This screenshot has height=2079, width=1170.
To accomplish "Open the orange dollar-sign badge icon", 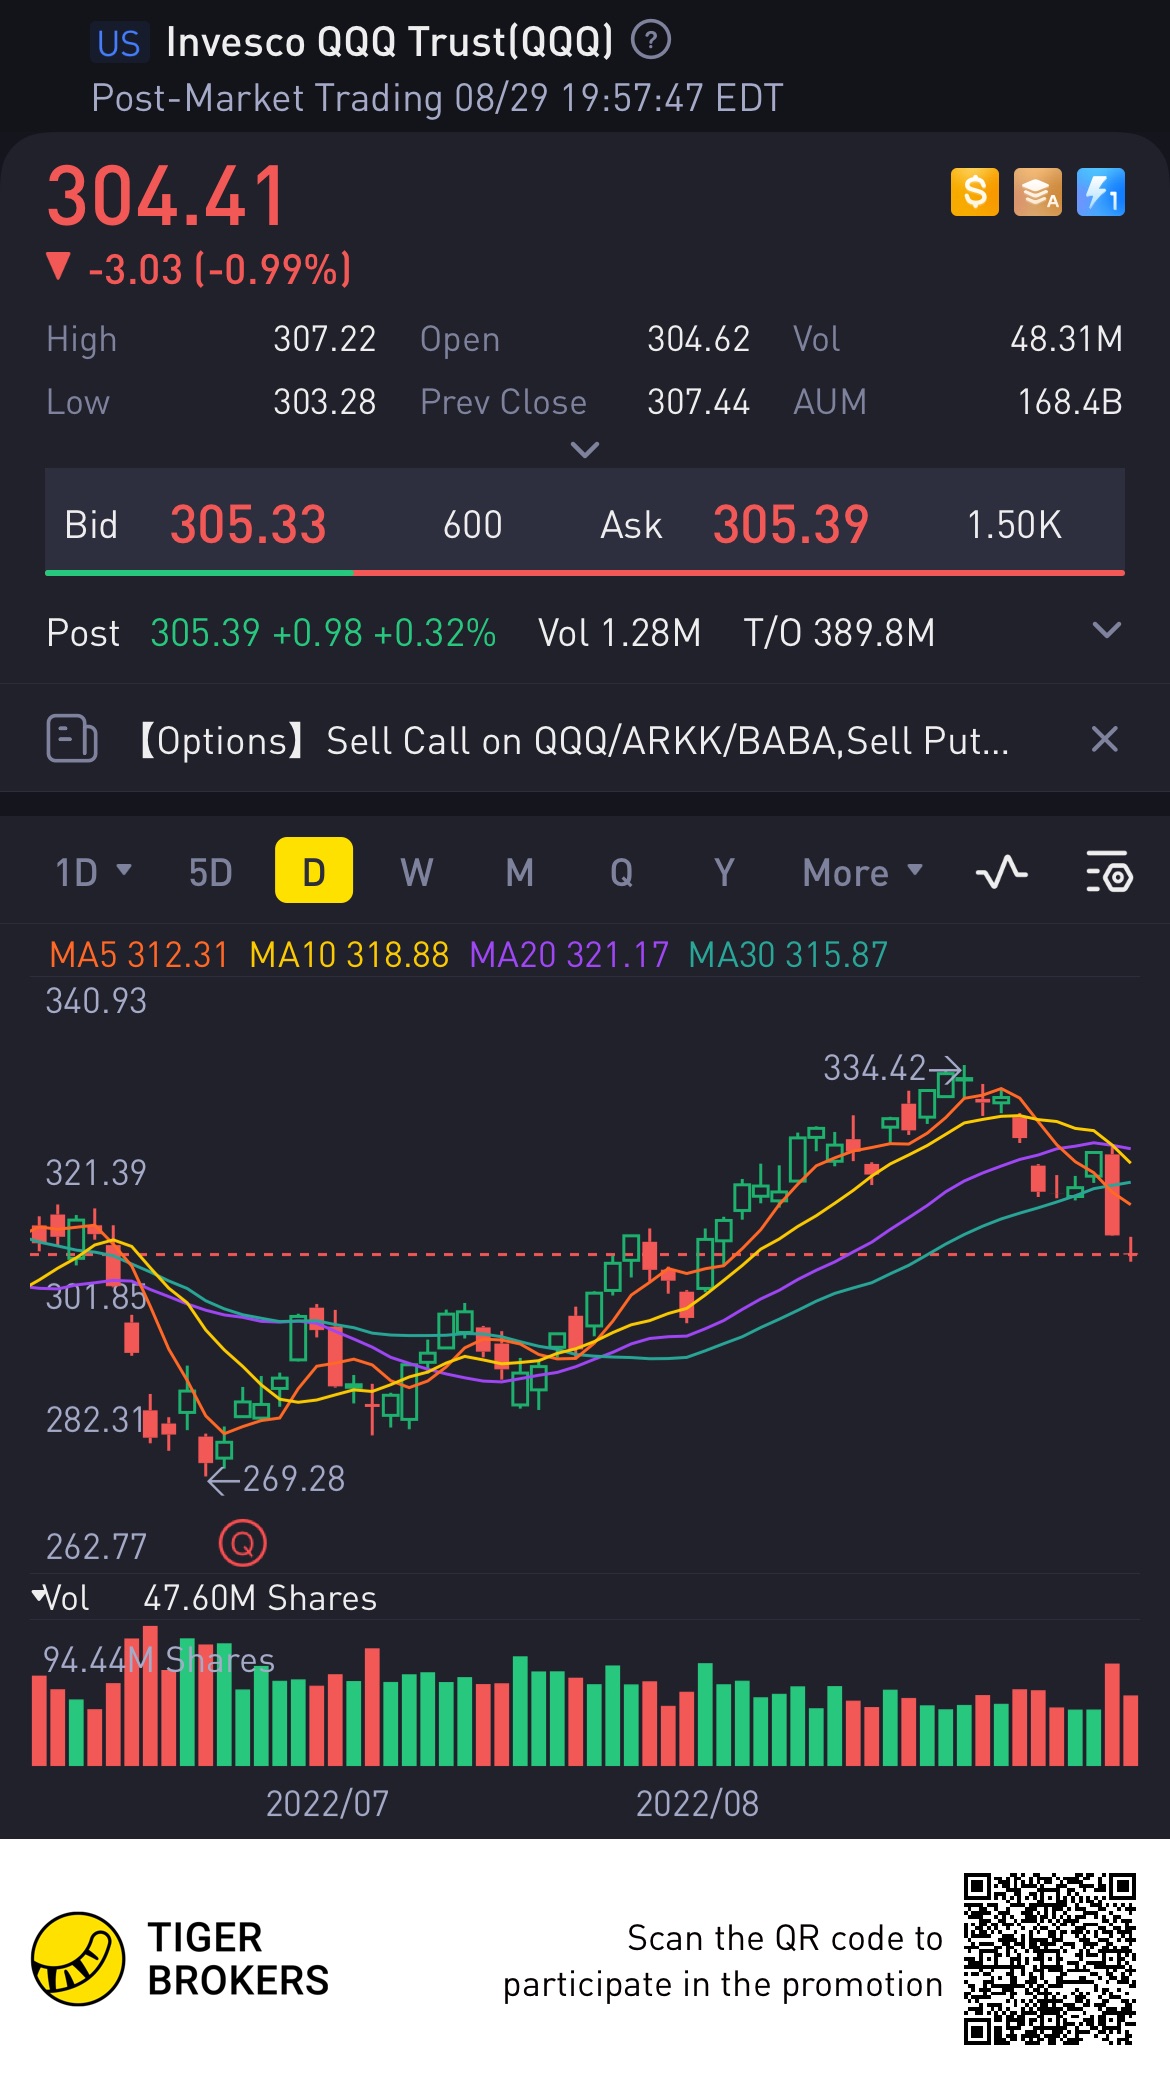I will 975,192.
